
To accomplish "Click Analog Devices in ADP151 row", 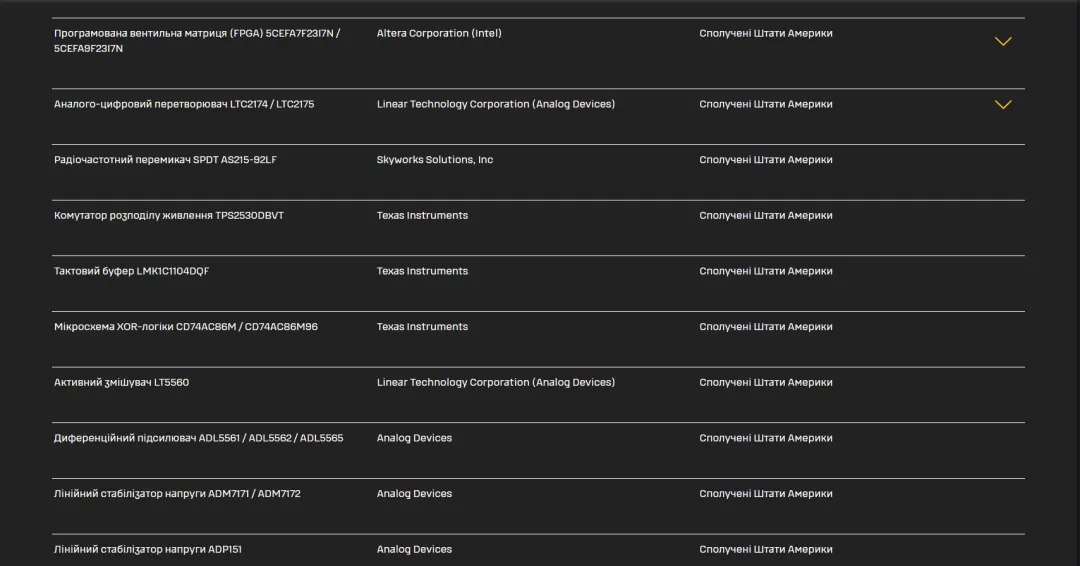I will pyautogui.click(x=414, y=549).
